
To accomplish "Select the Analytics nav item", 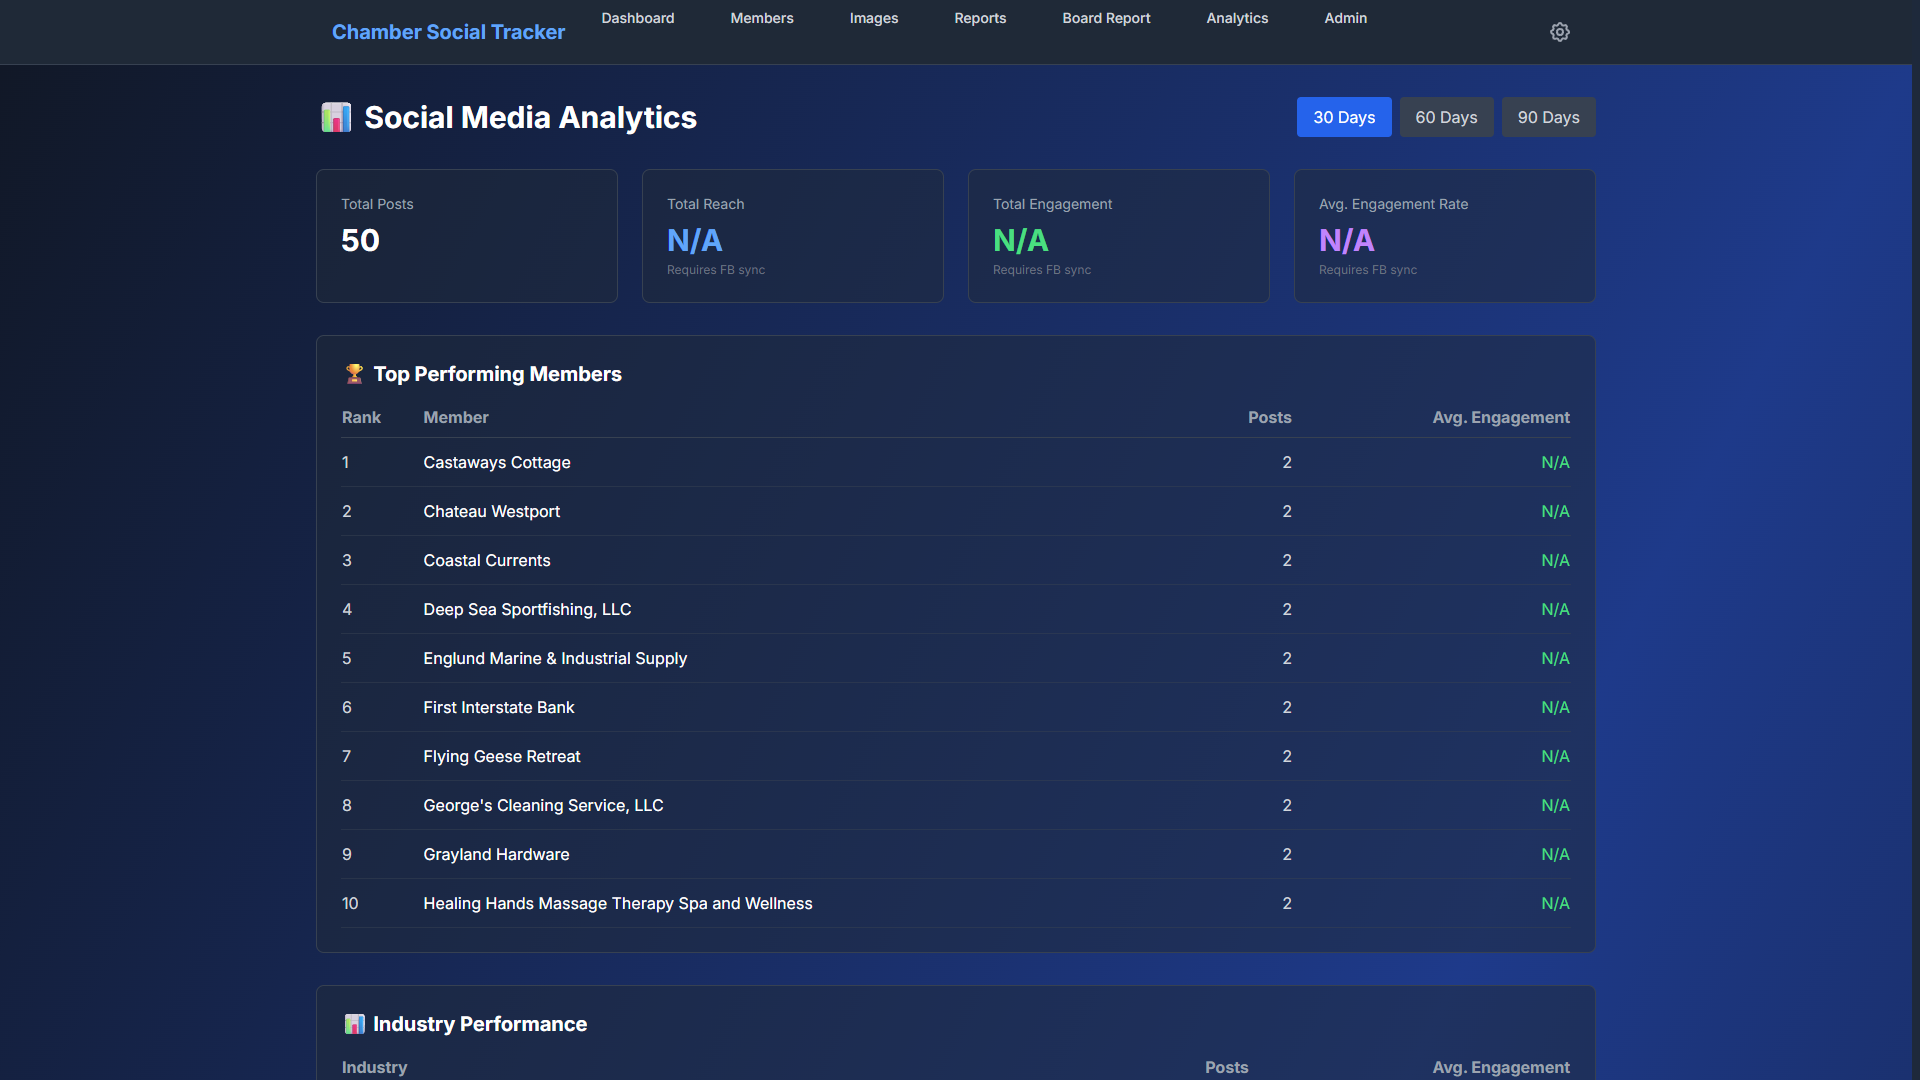I will click(x=1237, y=18).
